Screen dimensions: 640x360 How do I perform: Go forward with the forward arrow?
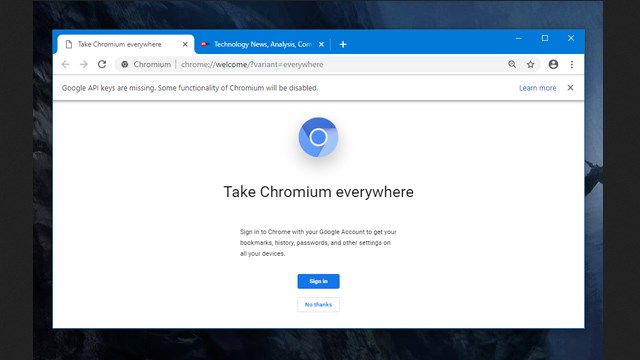(x=84, y=64)
